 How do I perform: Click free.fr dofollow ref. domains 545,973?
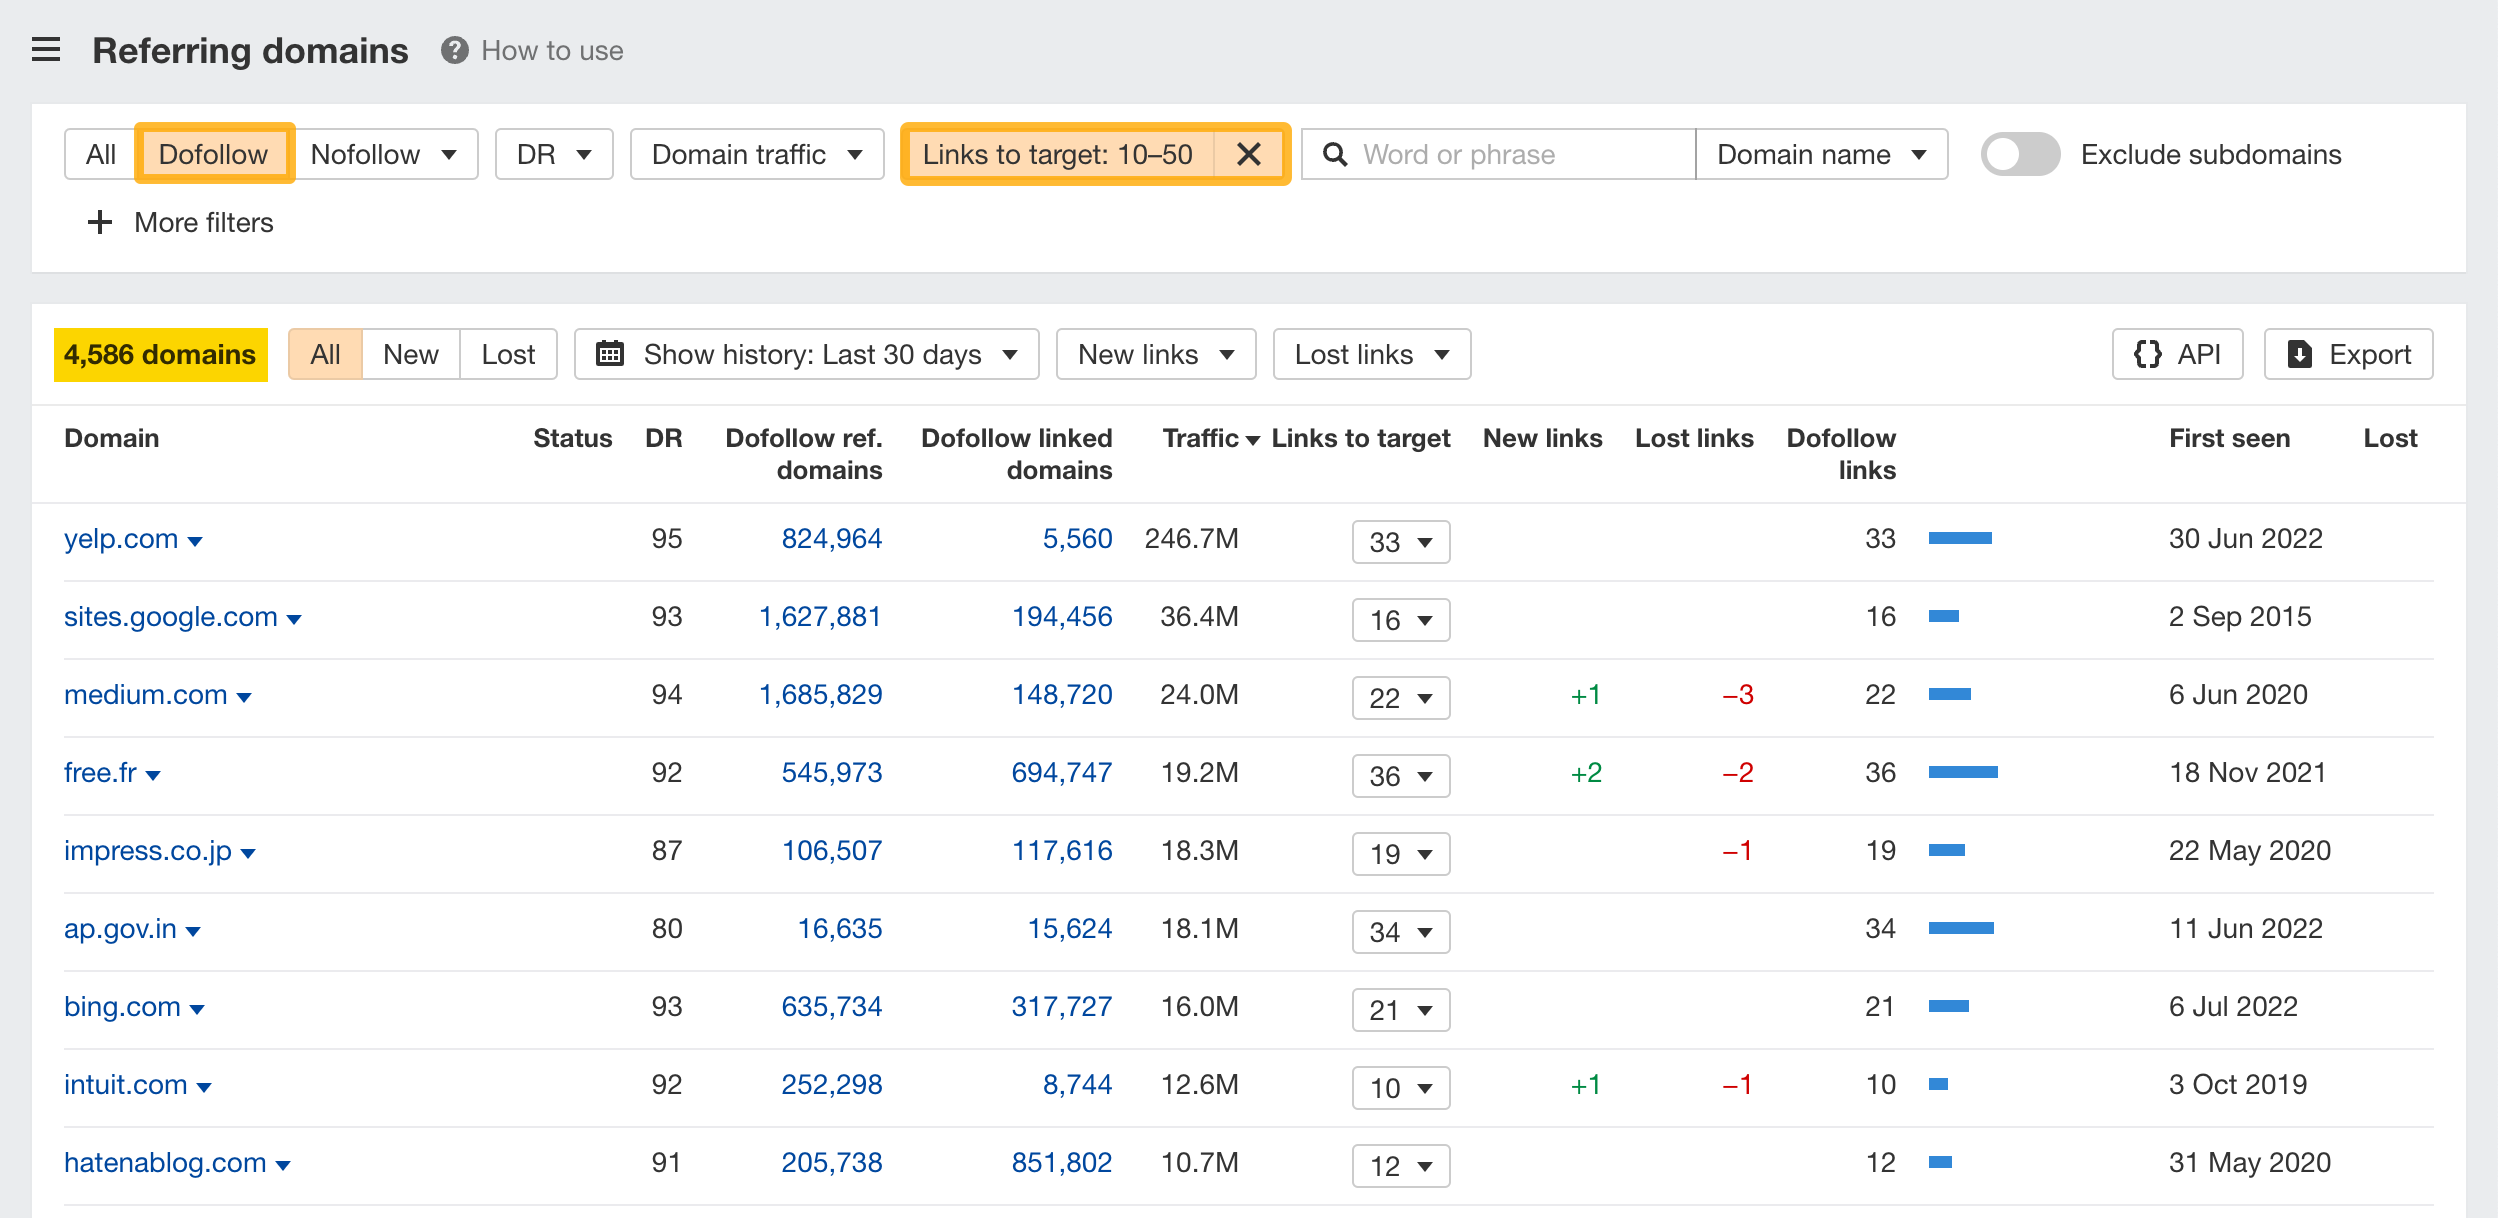(x=832, y=772)
